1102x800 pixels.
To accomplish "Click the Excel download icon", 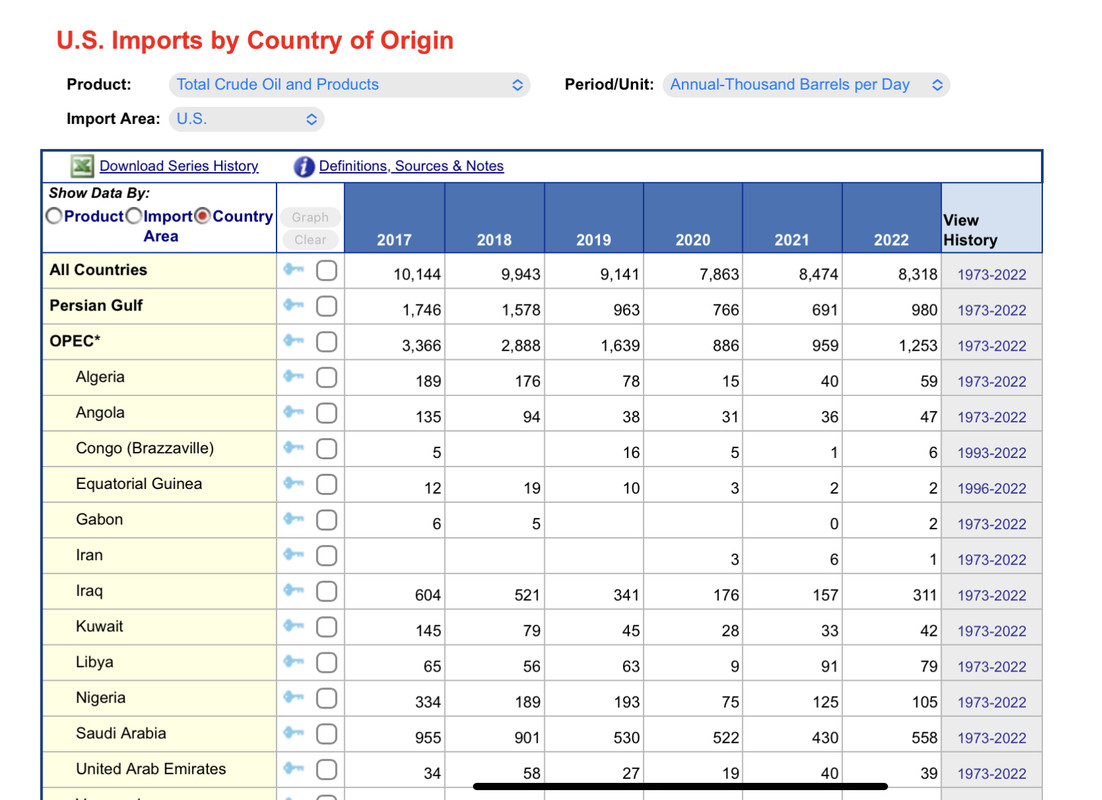I will point(82,166).
